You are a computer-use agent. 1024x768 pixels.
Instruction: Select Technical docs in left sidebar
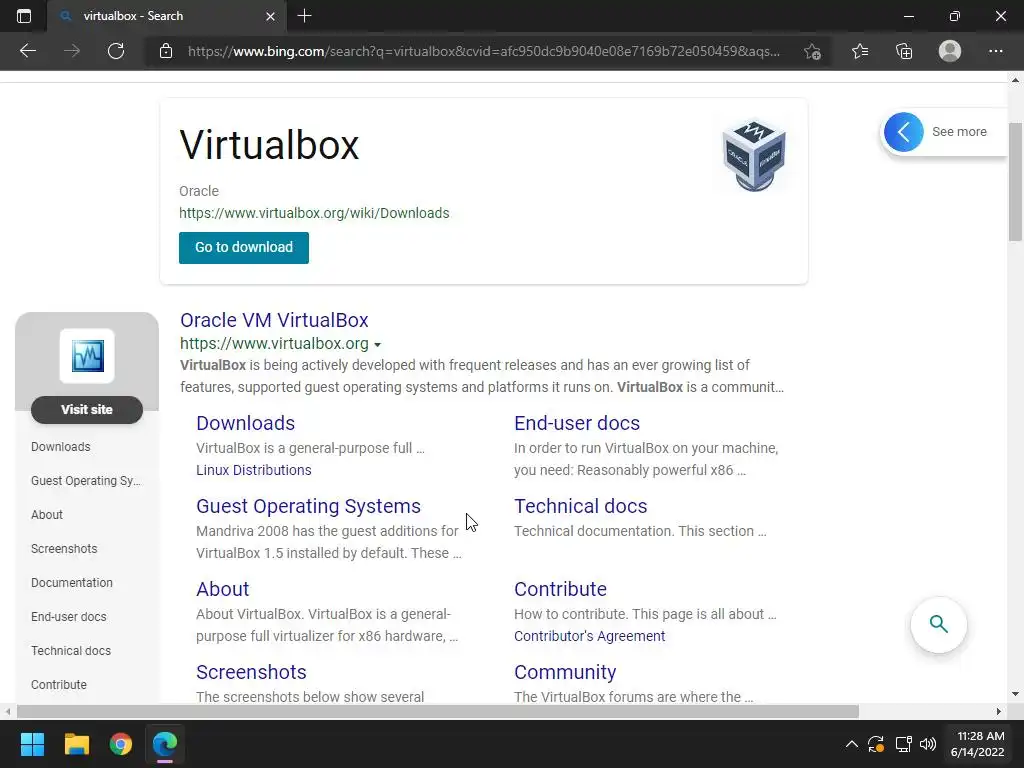pyautogui.click(x=71, y=650)
